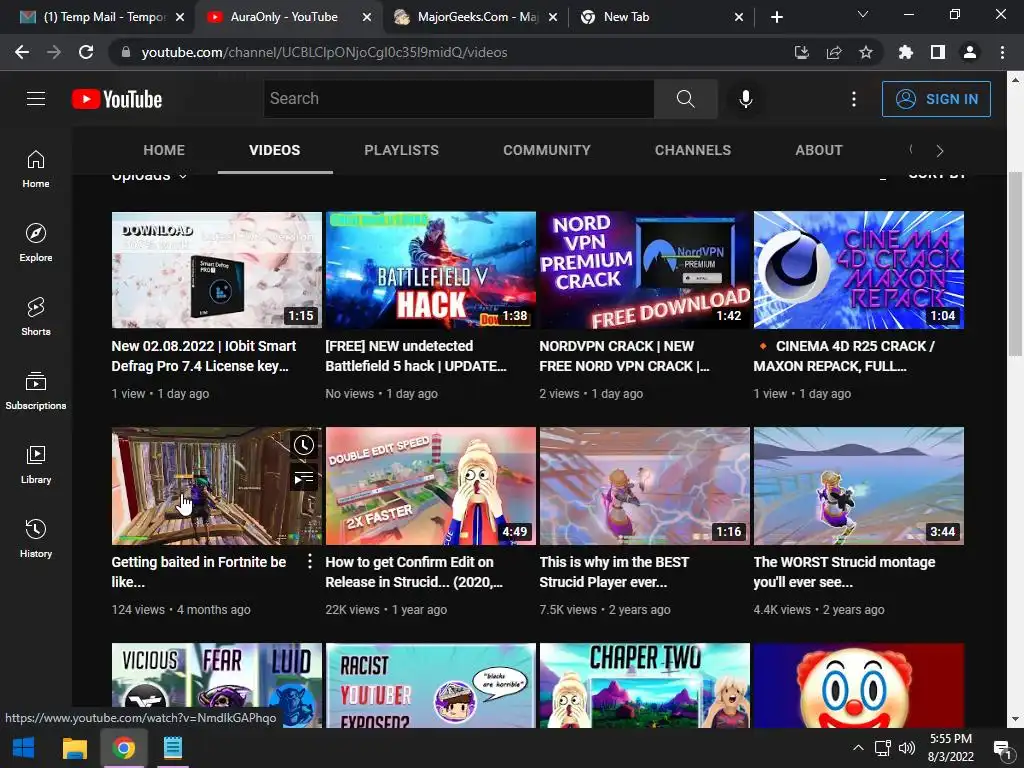Open Battlefield 5 hack video title
Viewport: 1024px width, 768px height.
[416, 356]
